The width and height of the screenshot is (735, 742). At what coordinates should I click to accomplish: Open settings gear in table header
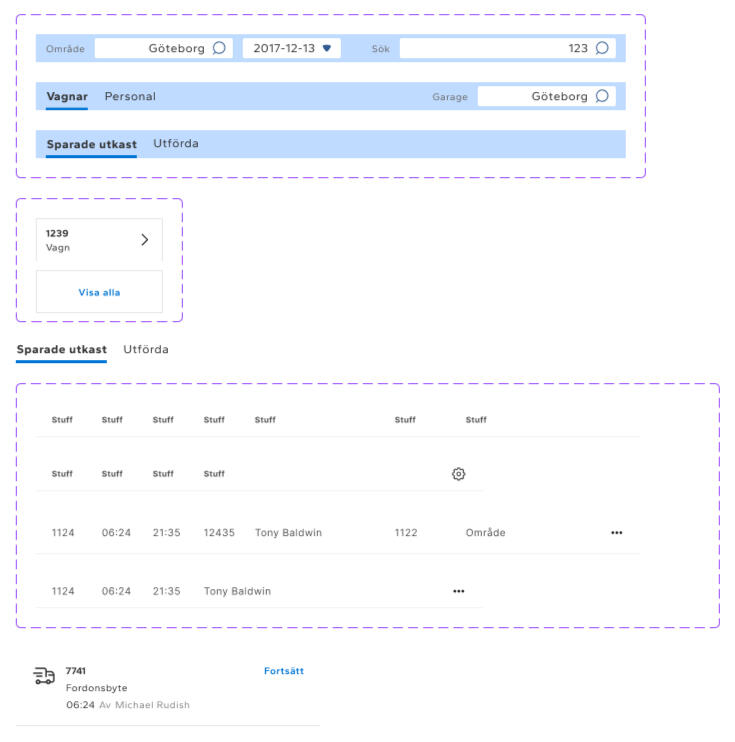coord(459,474)
